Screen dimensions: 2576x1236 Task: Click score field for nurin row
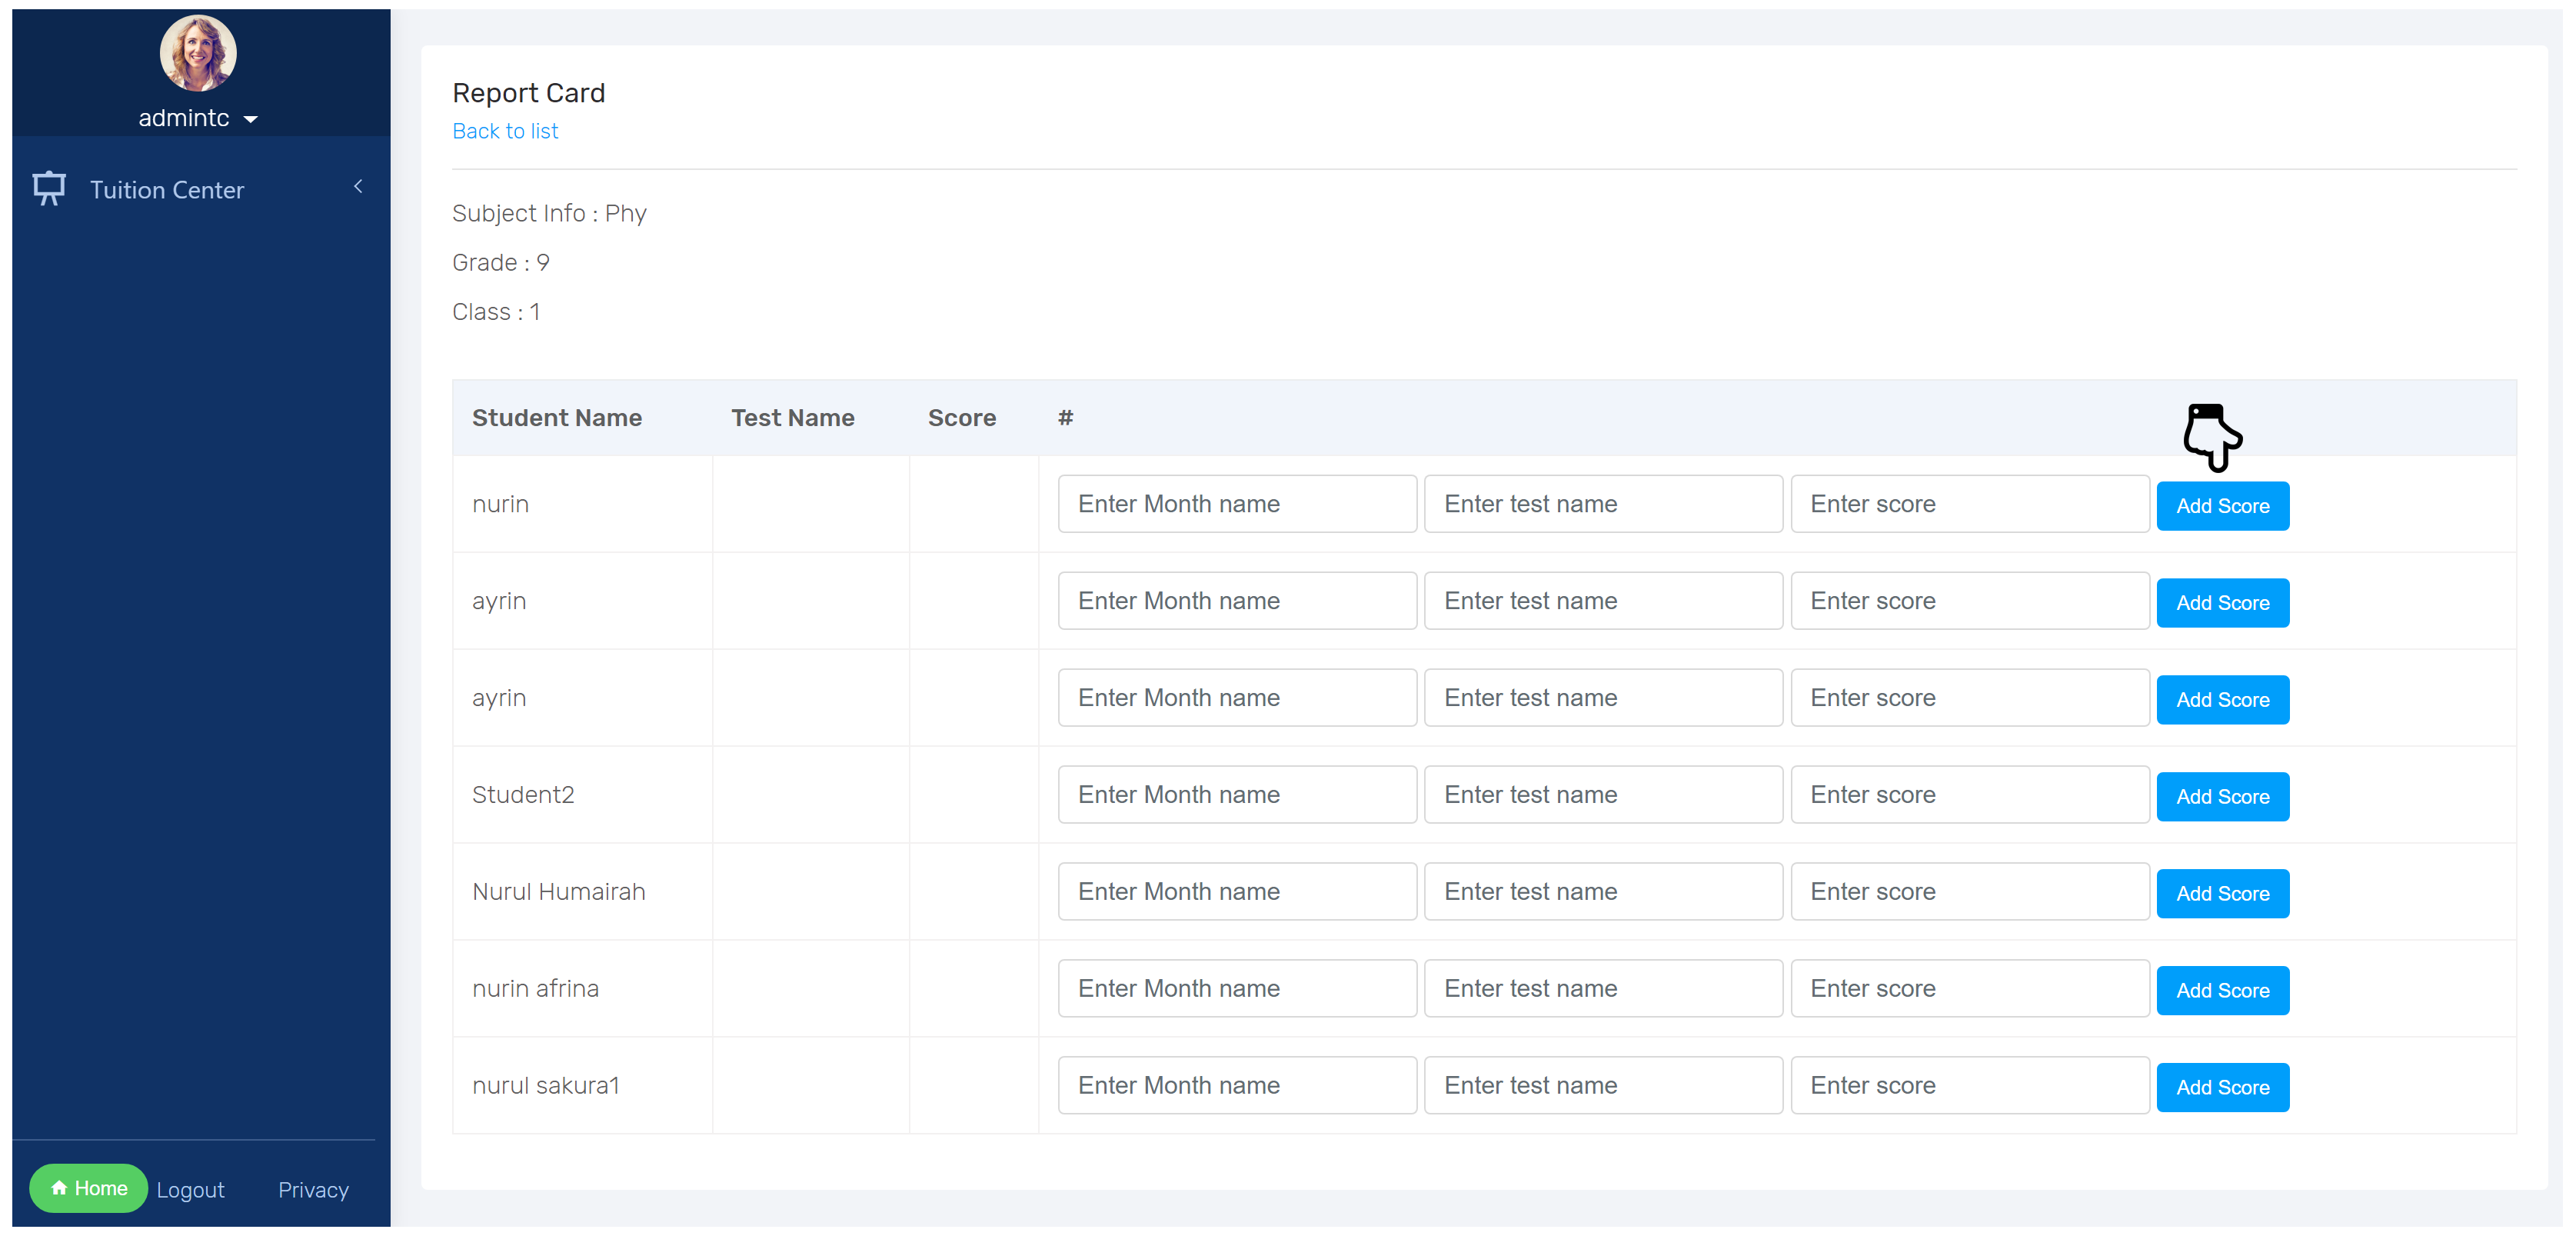click(x=1969, y=504)
